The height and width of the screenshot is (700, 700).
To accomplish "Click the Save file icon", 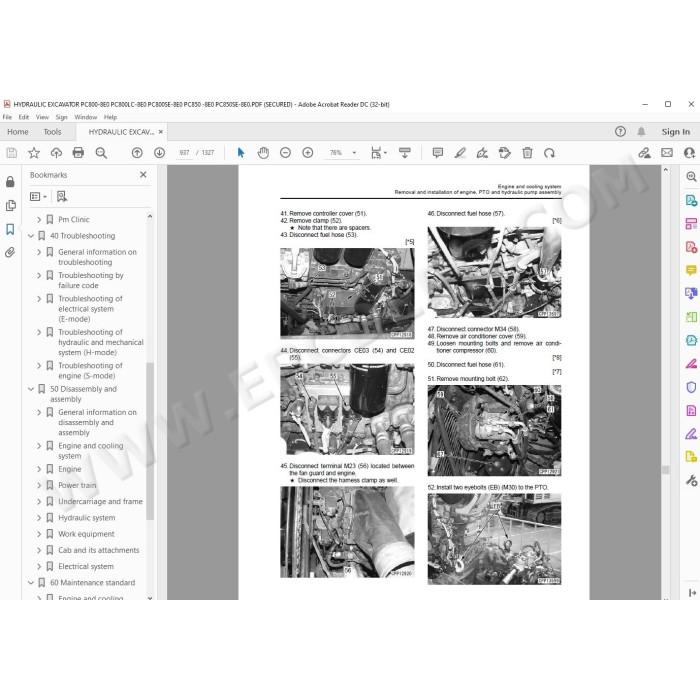I will click(12, 153).
